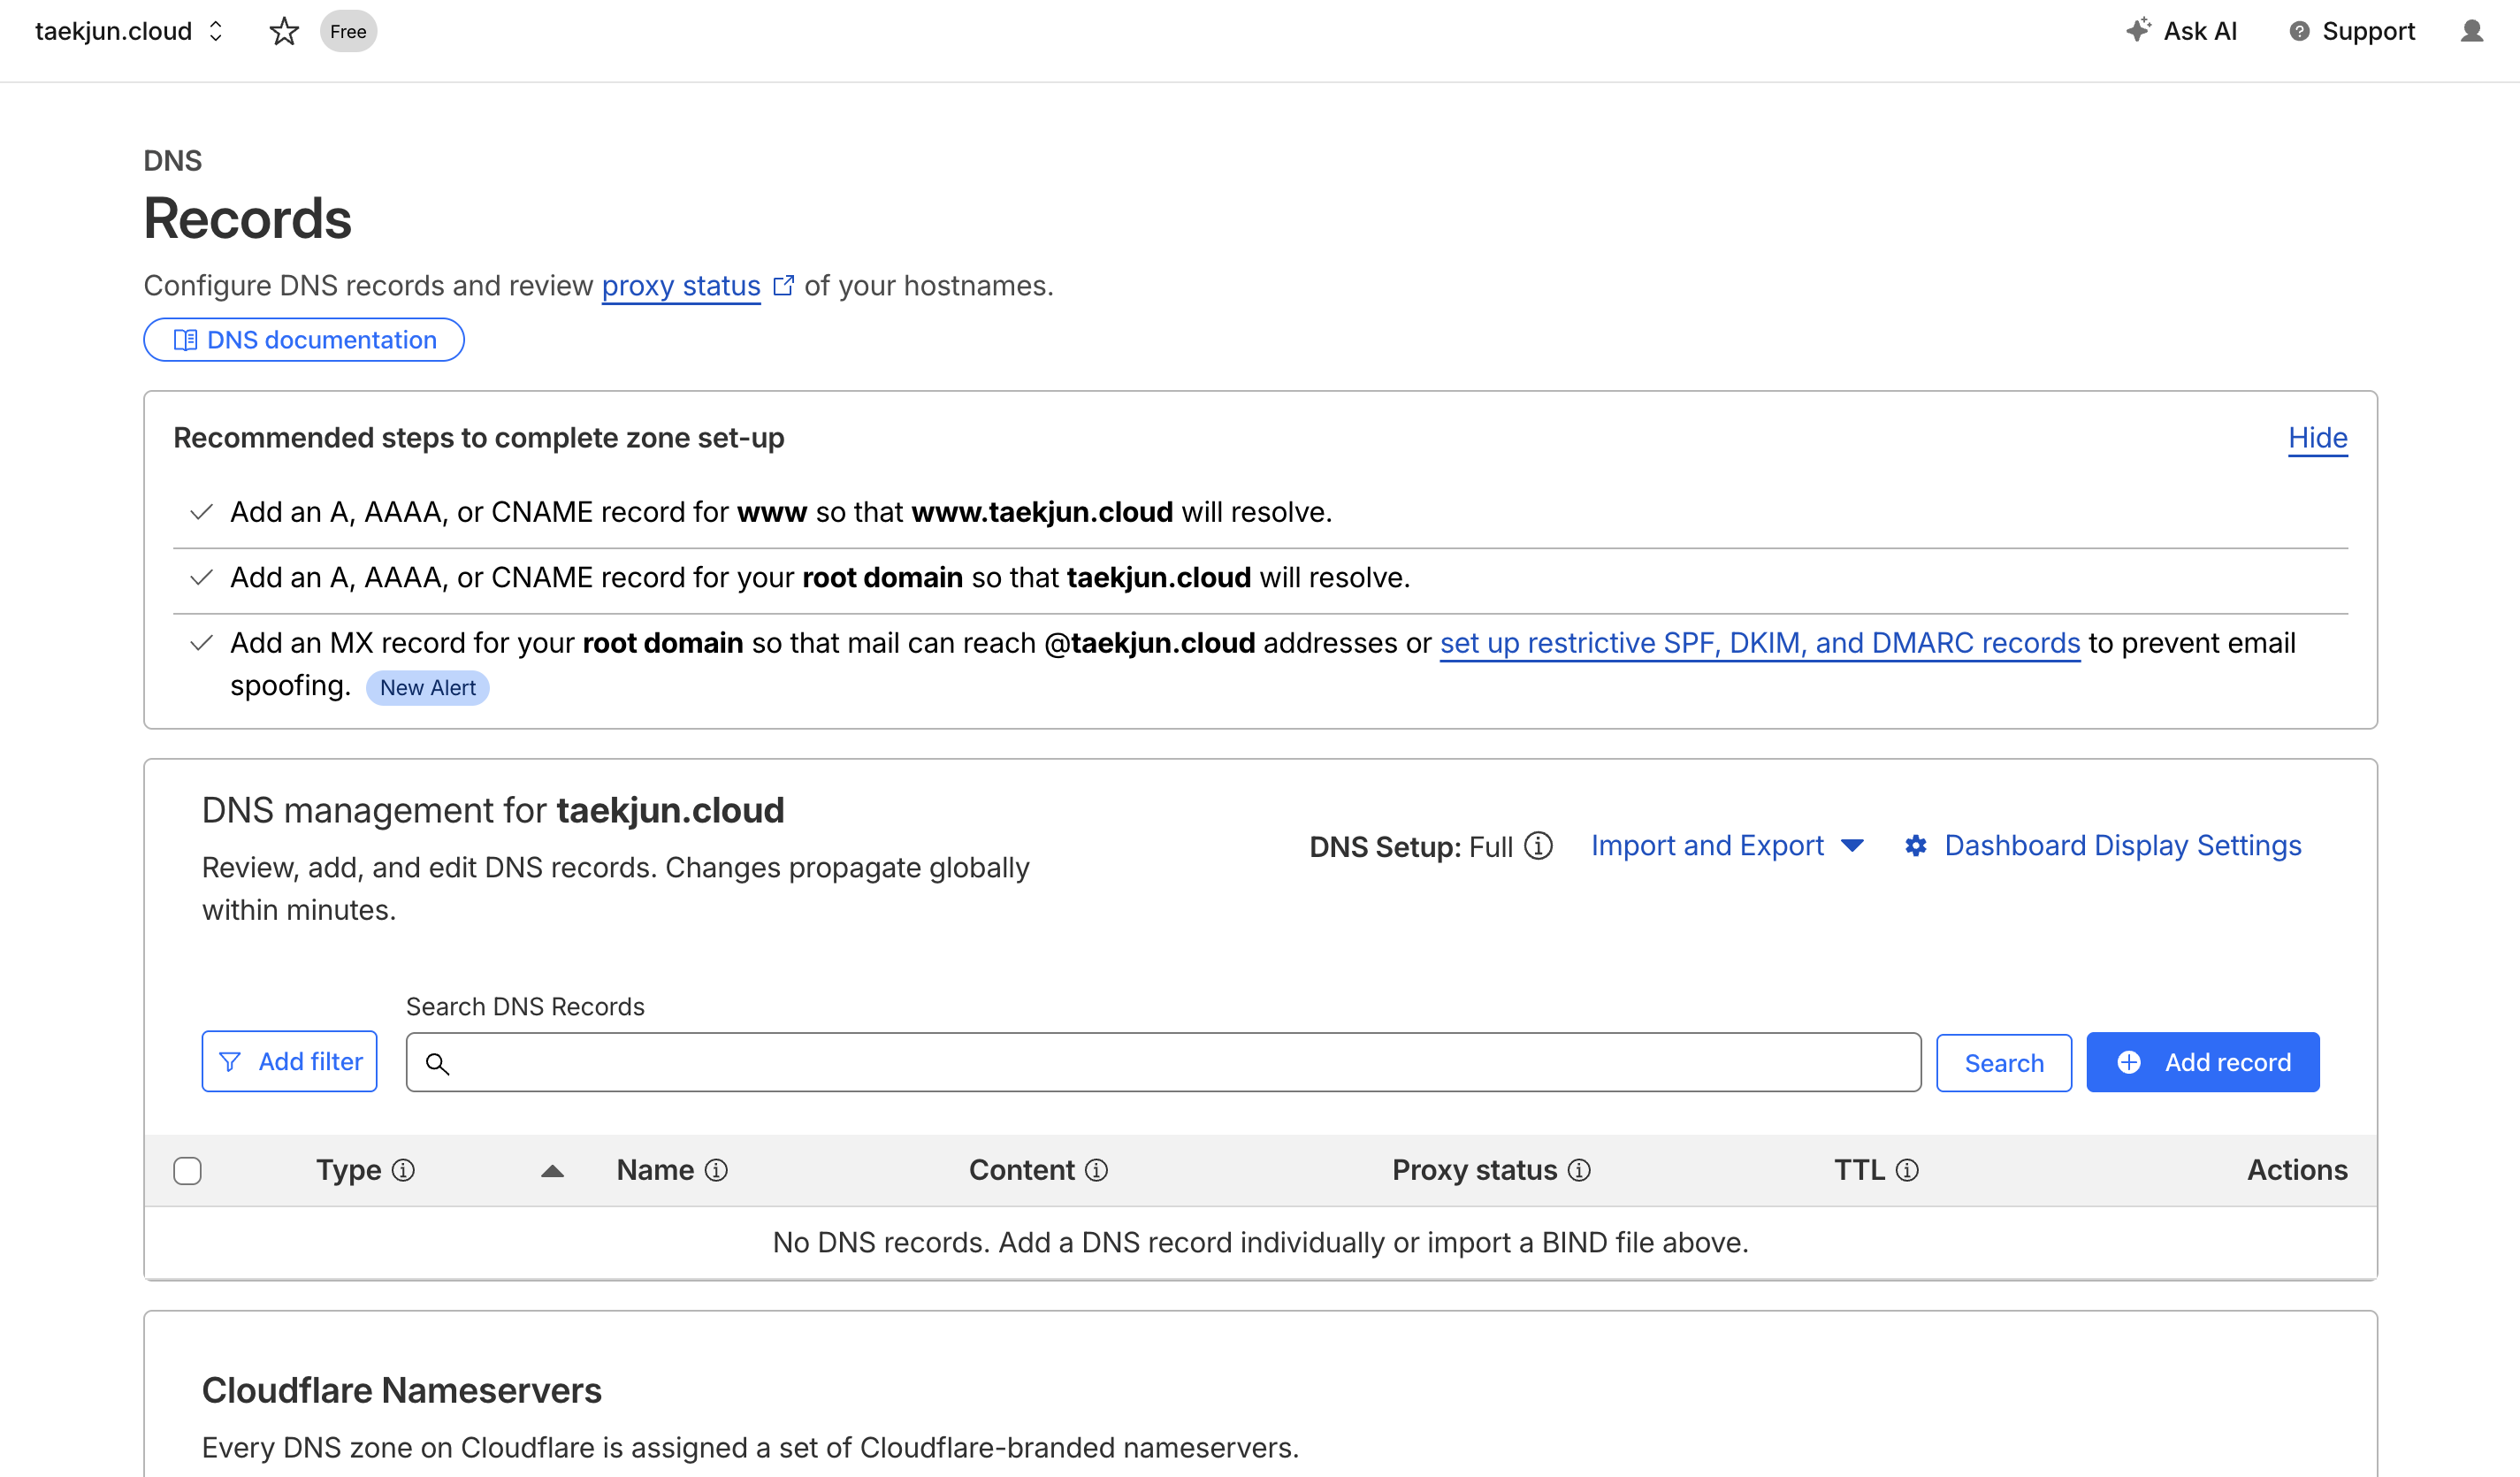2520x1477 pixels.
Task: Click the 'No DNS records' empty message
Action: coord(1261,1243)
